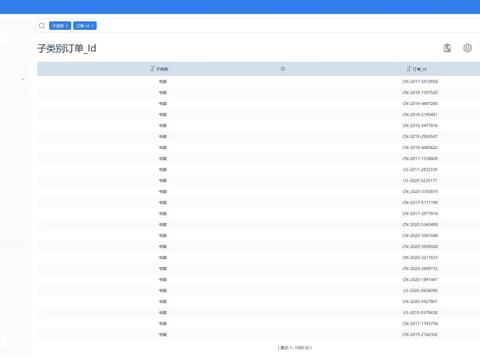Click inside the search tag input field
480x360 pixels.
tap(287, 26)
